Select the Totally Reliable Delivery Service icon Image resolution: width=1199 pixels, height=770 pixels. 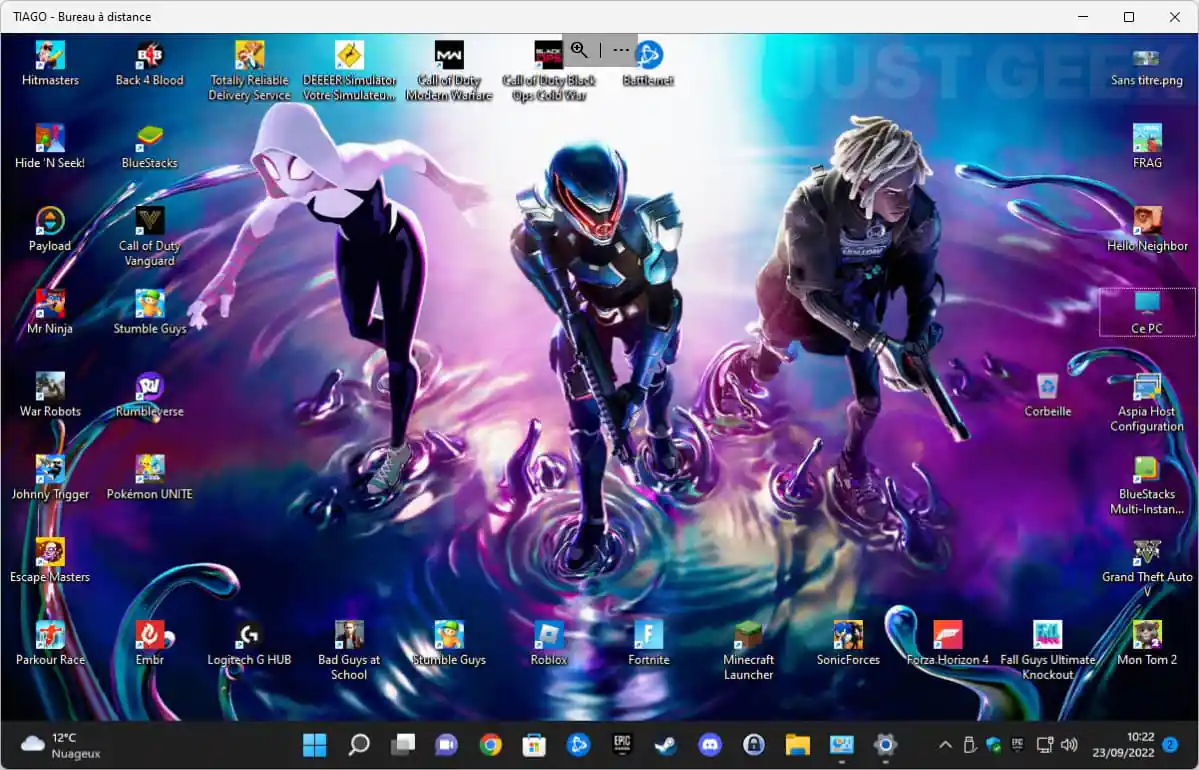[249, 70]
